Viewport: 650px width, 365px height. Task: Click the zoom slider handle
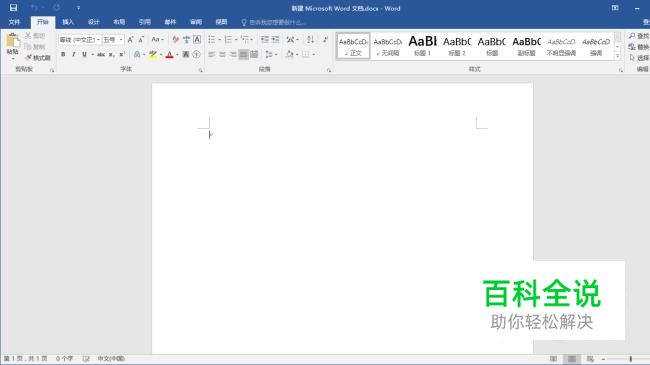631,359
